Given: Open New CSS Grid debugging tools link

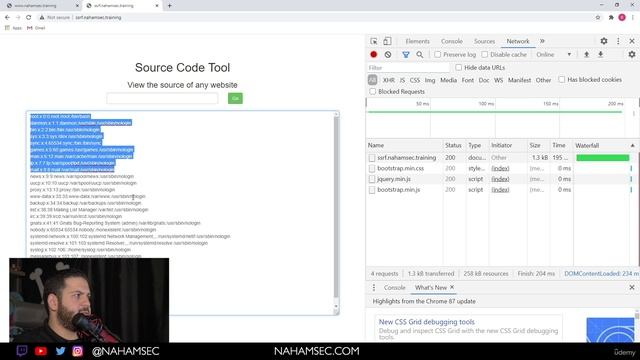Looking at the screenshot, I should [427, 322].
